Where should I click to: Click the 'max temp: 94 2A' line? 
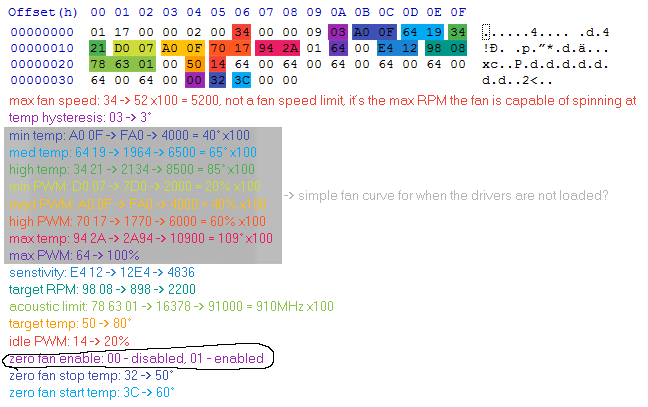tap(141, 238)
